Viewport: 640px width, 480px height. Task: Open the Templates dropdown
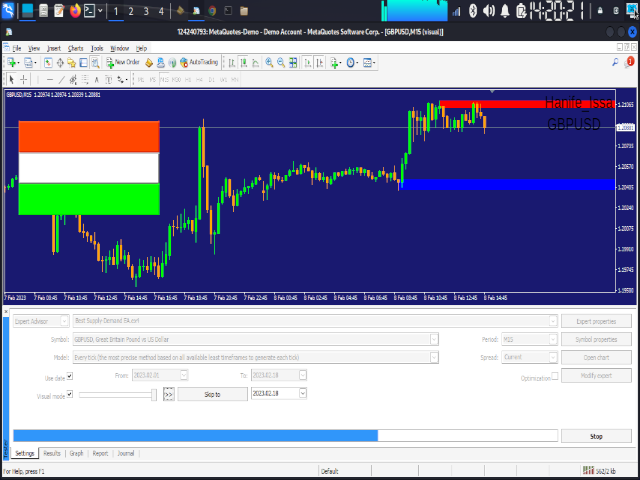pyautogui.click(x=369, y=62)
